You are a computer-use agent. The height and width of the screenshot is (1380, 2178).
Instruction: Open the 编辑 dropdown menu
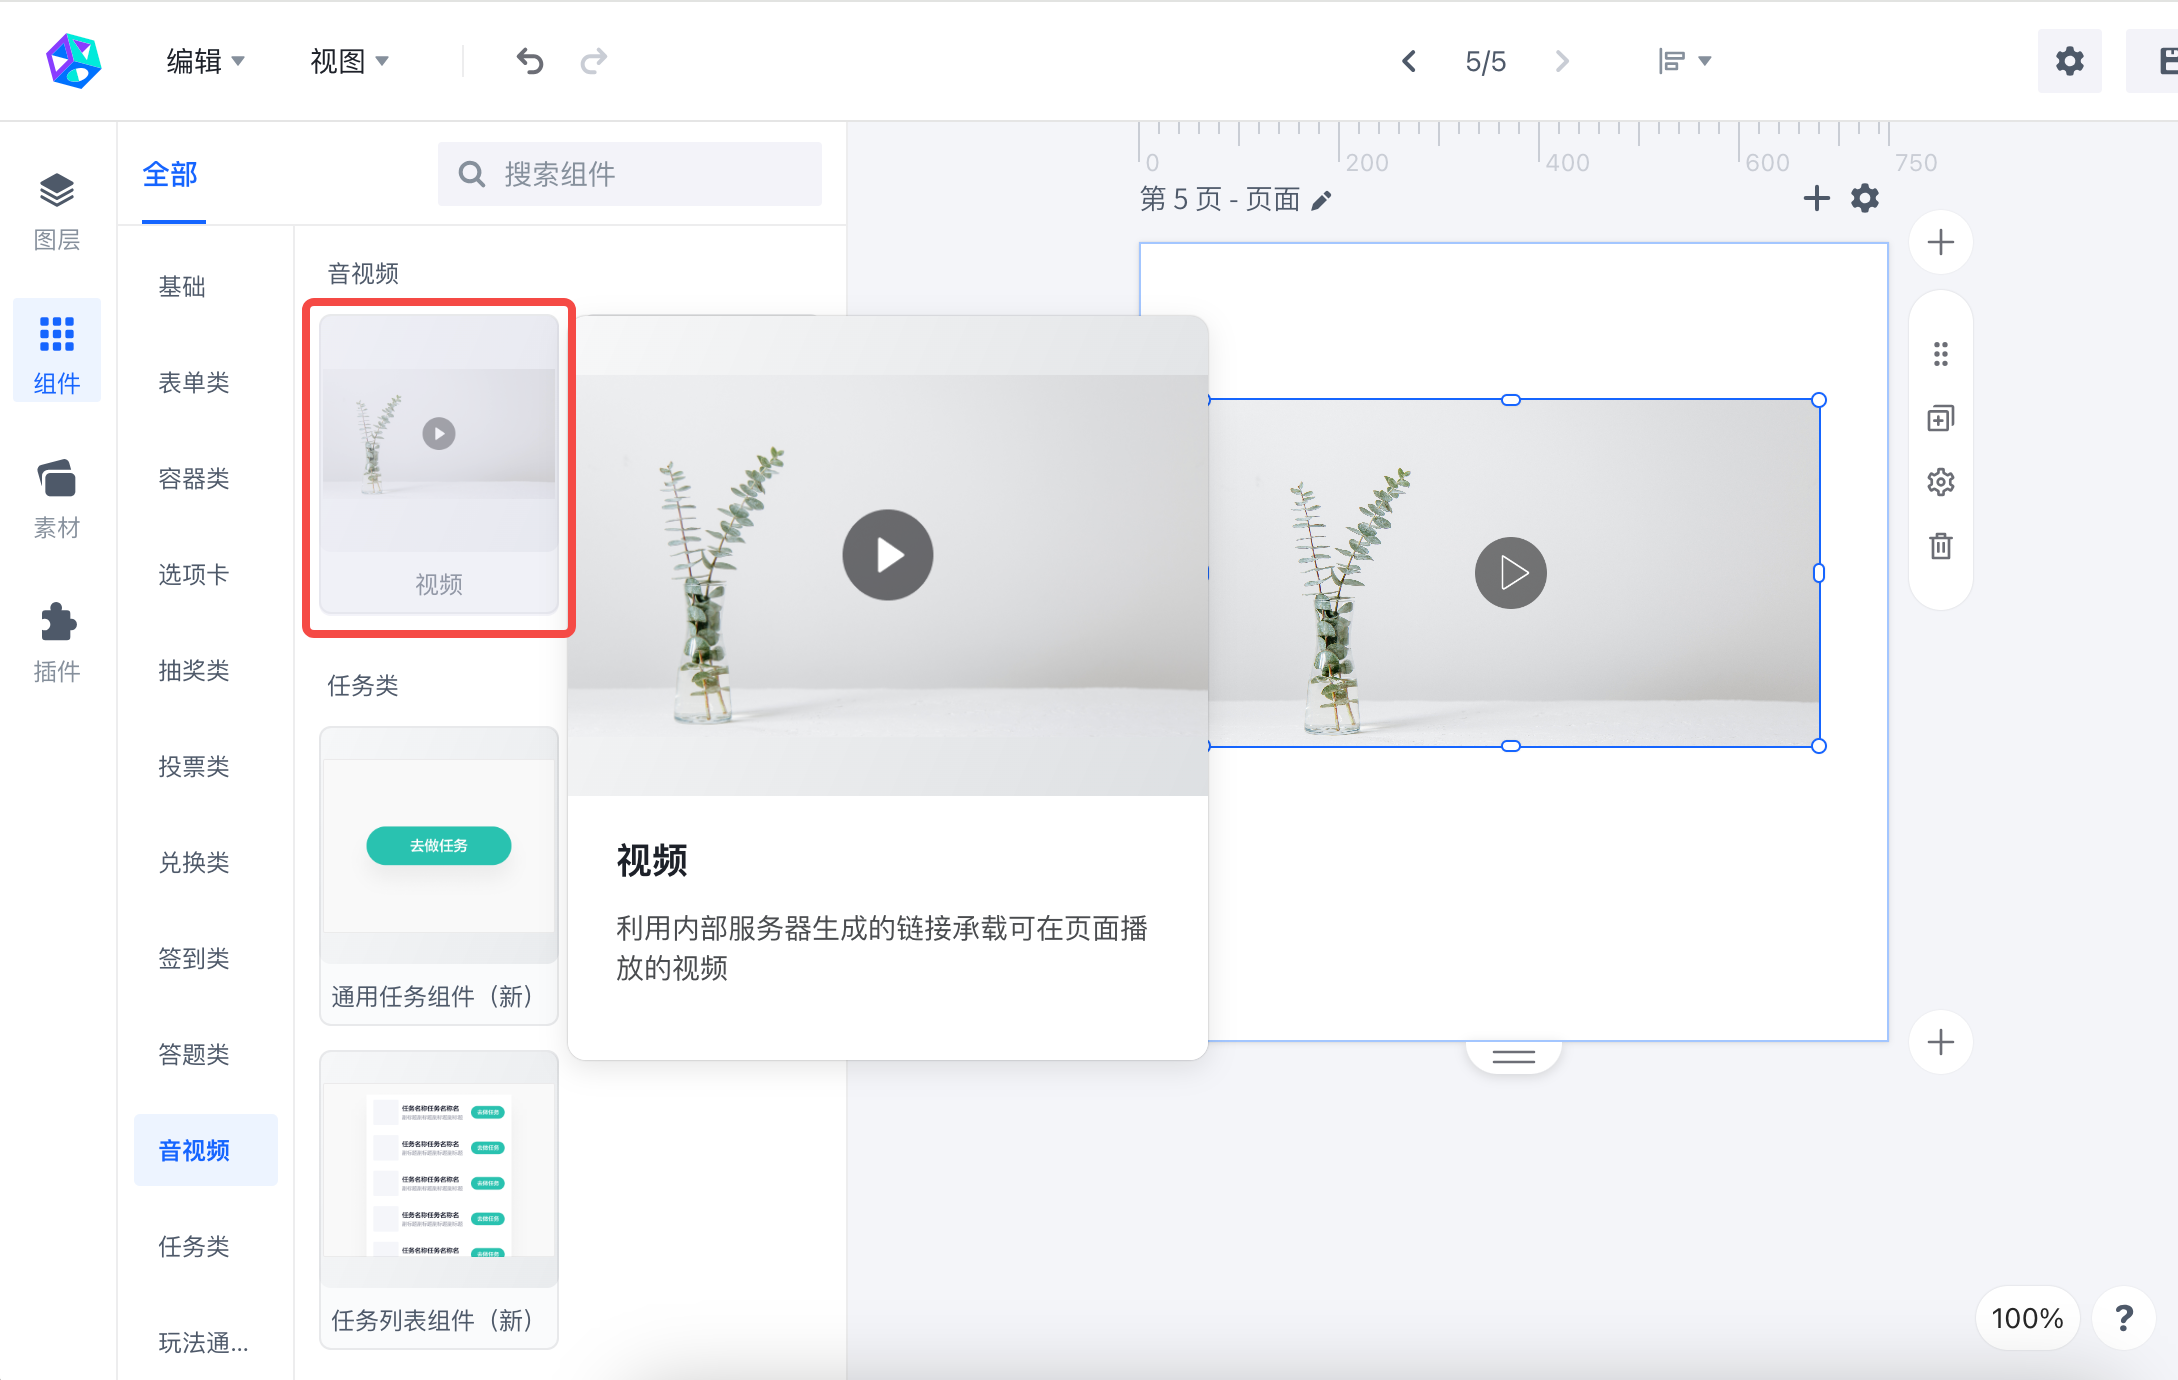pos(205,62)
